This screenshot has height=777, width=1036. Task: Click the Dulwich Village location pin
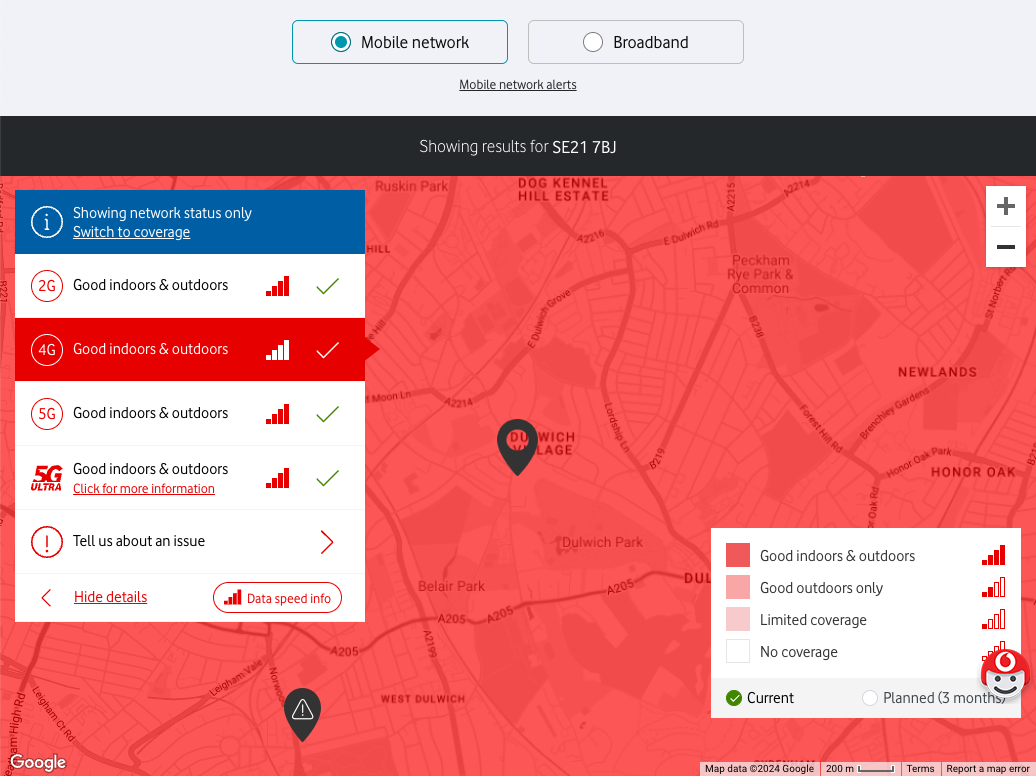pos(517,445)
